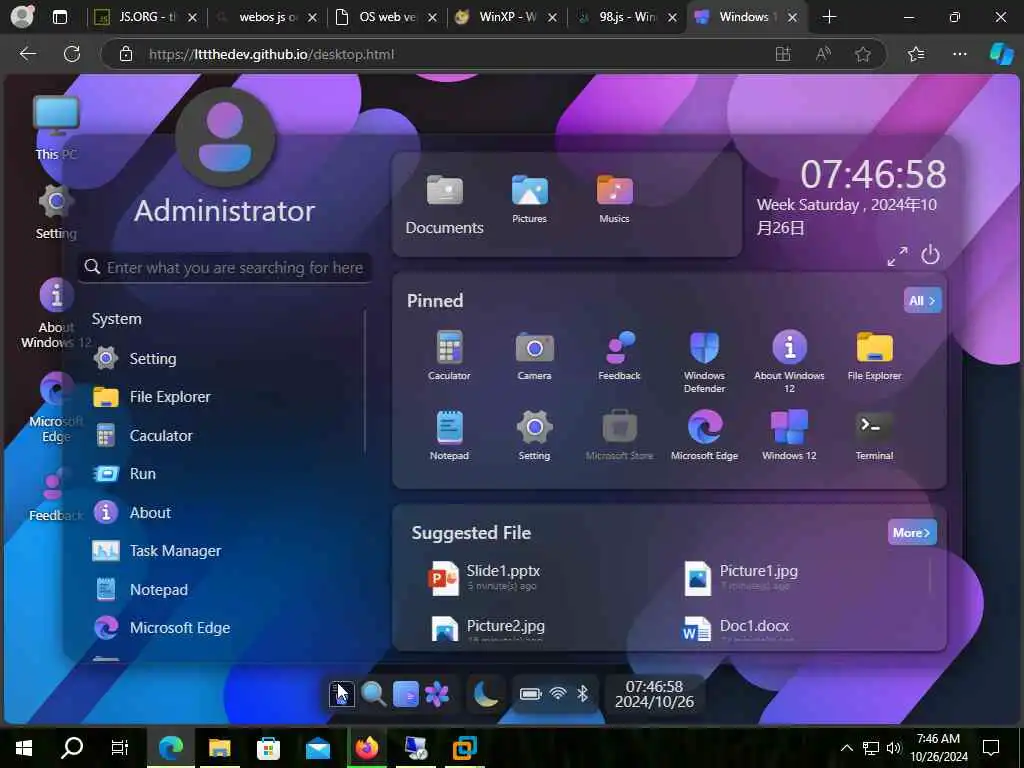This screenshot has height=768, width=1024.
Task: Open the Pictures folder shortcut
Action: pos(530,199)
